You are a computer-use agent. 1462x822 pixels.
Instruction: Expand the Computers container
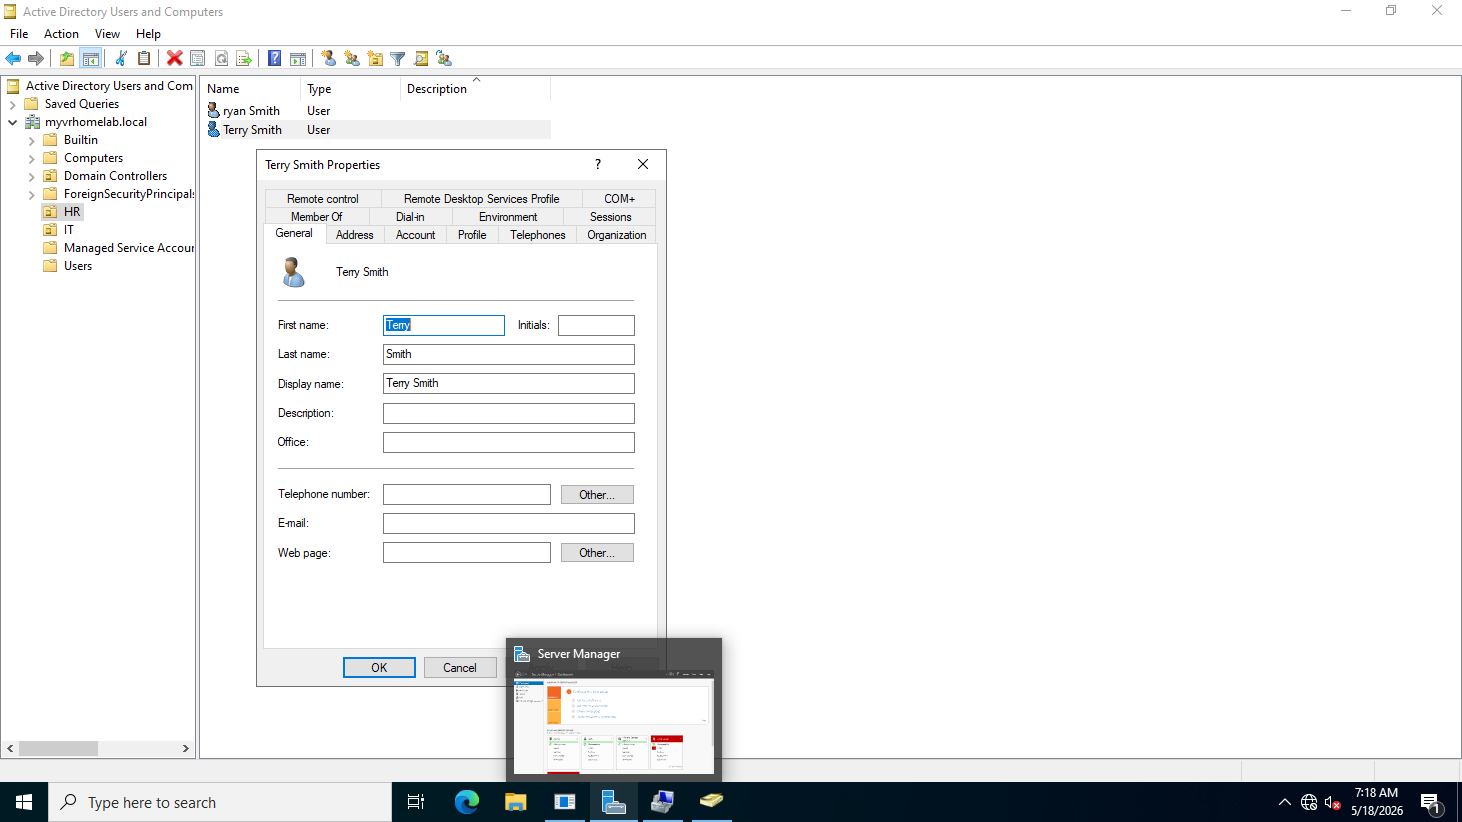coord(31,159)
